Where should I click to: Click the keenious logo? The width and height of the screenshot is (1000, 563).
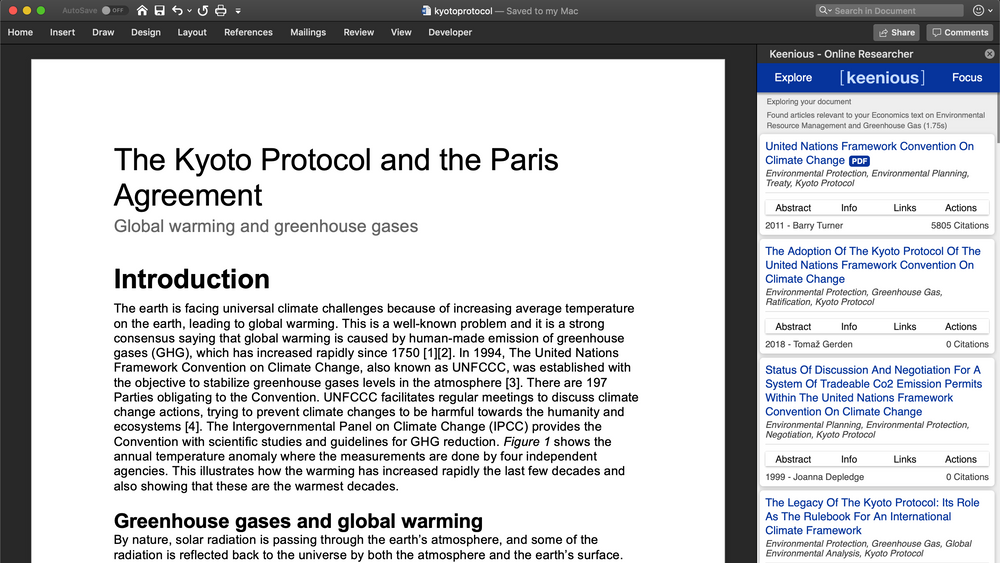(x=882, y=78)
